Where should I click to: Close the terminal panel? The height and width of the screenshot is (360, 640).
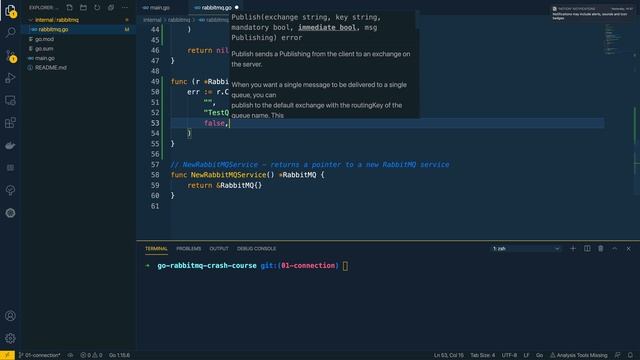coord(629,249)
